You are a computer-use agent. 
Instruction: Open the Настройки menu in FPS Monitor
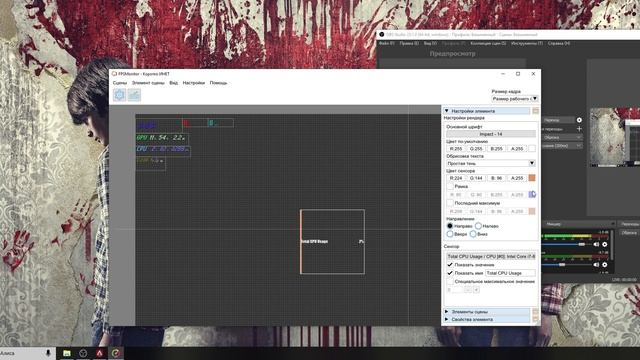point(193,83)
